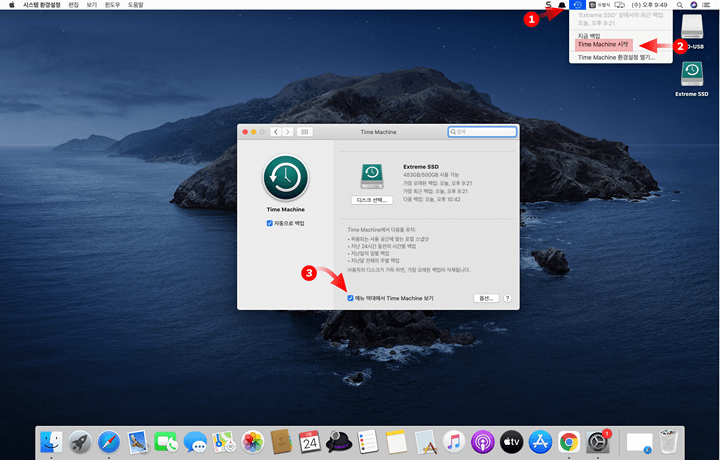Open Photos from the Dock
Image resolution: width=720 pixels, height=460 pixels.
(253, 442)
